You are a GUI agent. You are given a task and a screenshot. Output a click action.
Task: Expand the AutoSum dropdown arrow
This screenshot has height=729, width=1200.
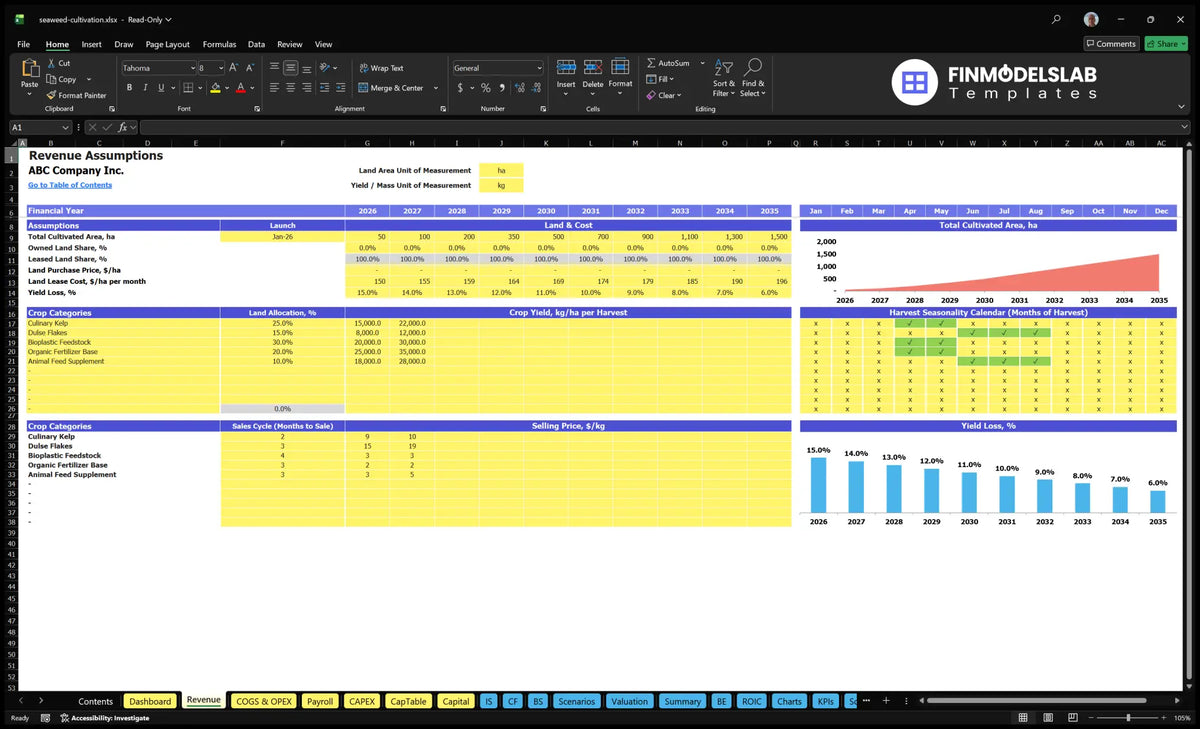click(702, 63)
